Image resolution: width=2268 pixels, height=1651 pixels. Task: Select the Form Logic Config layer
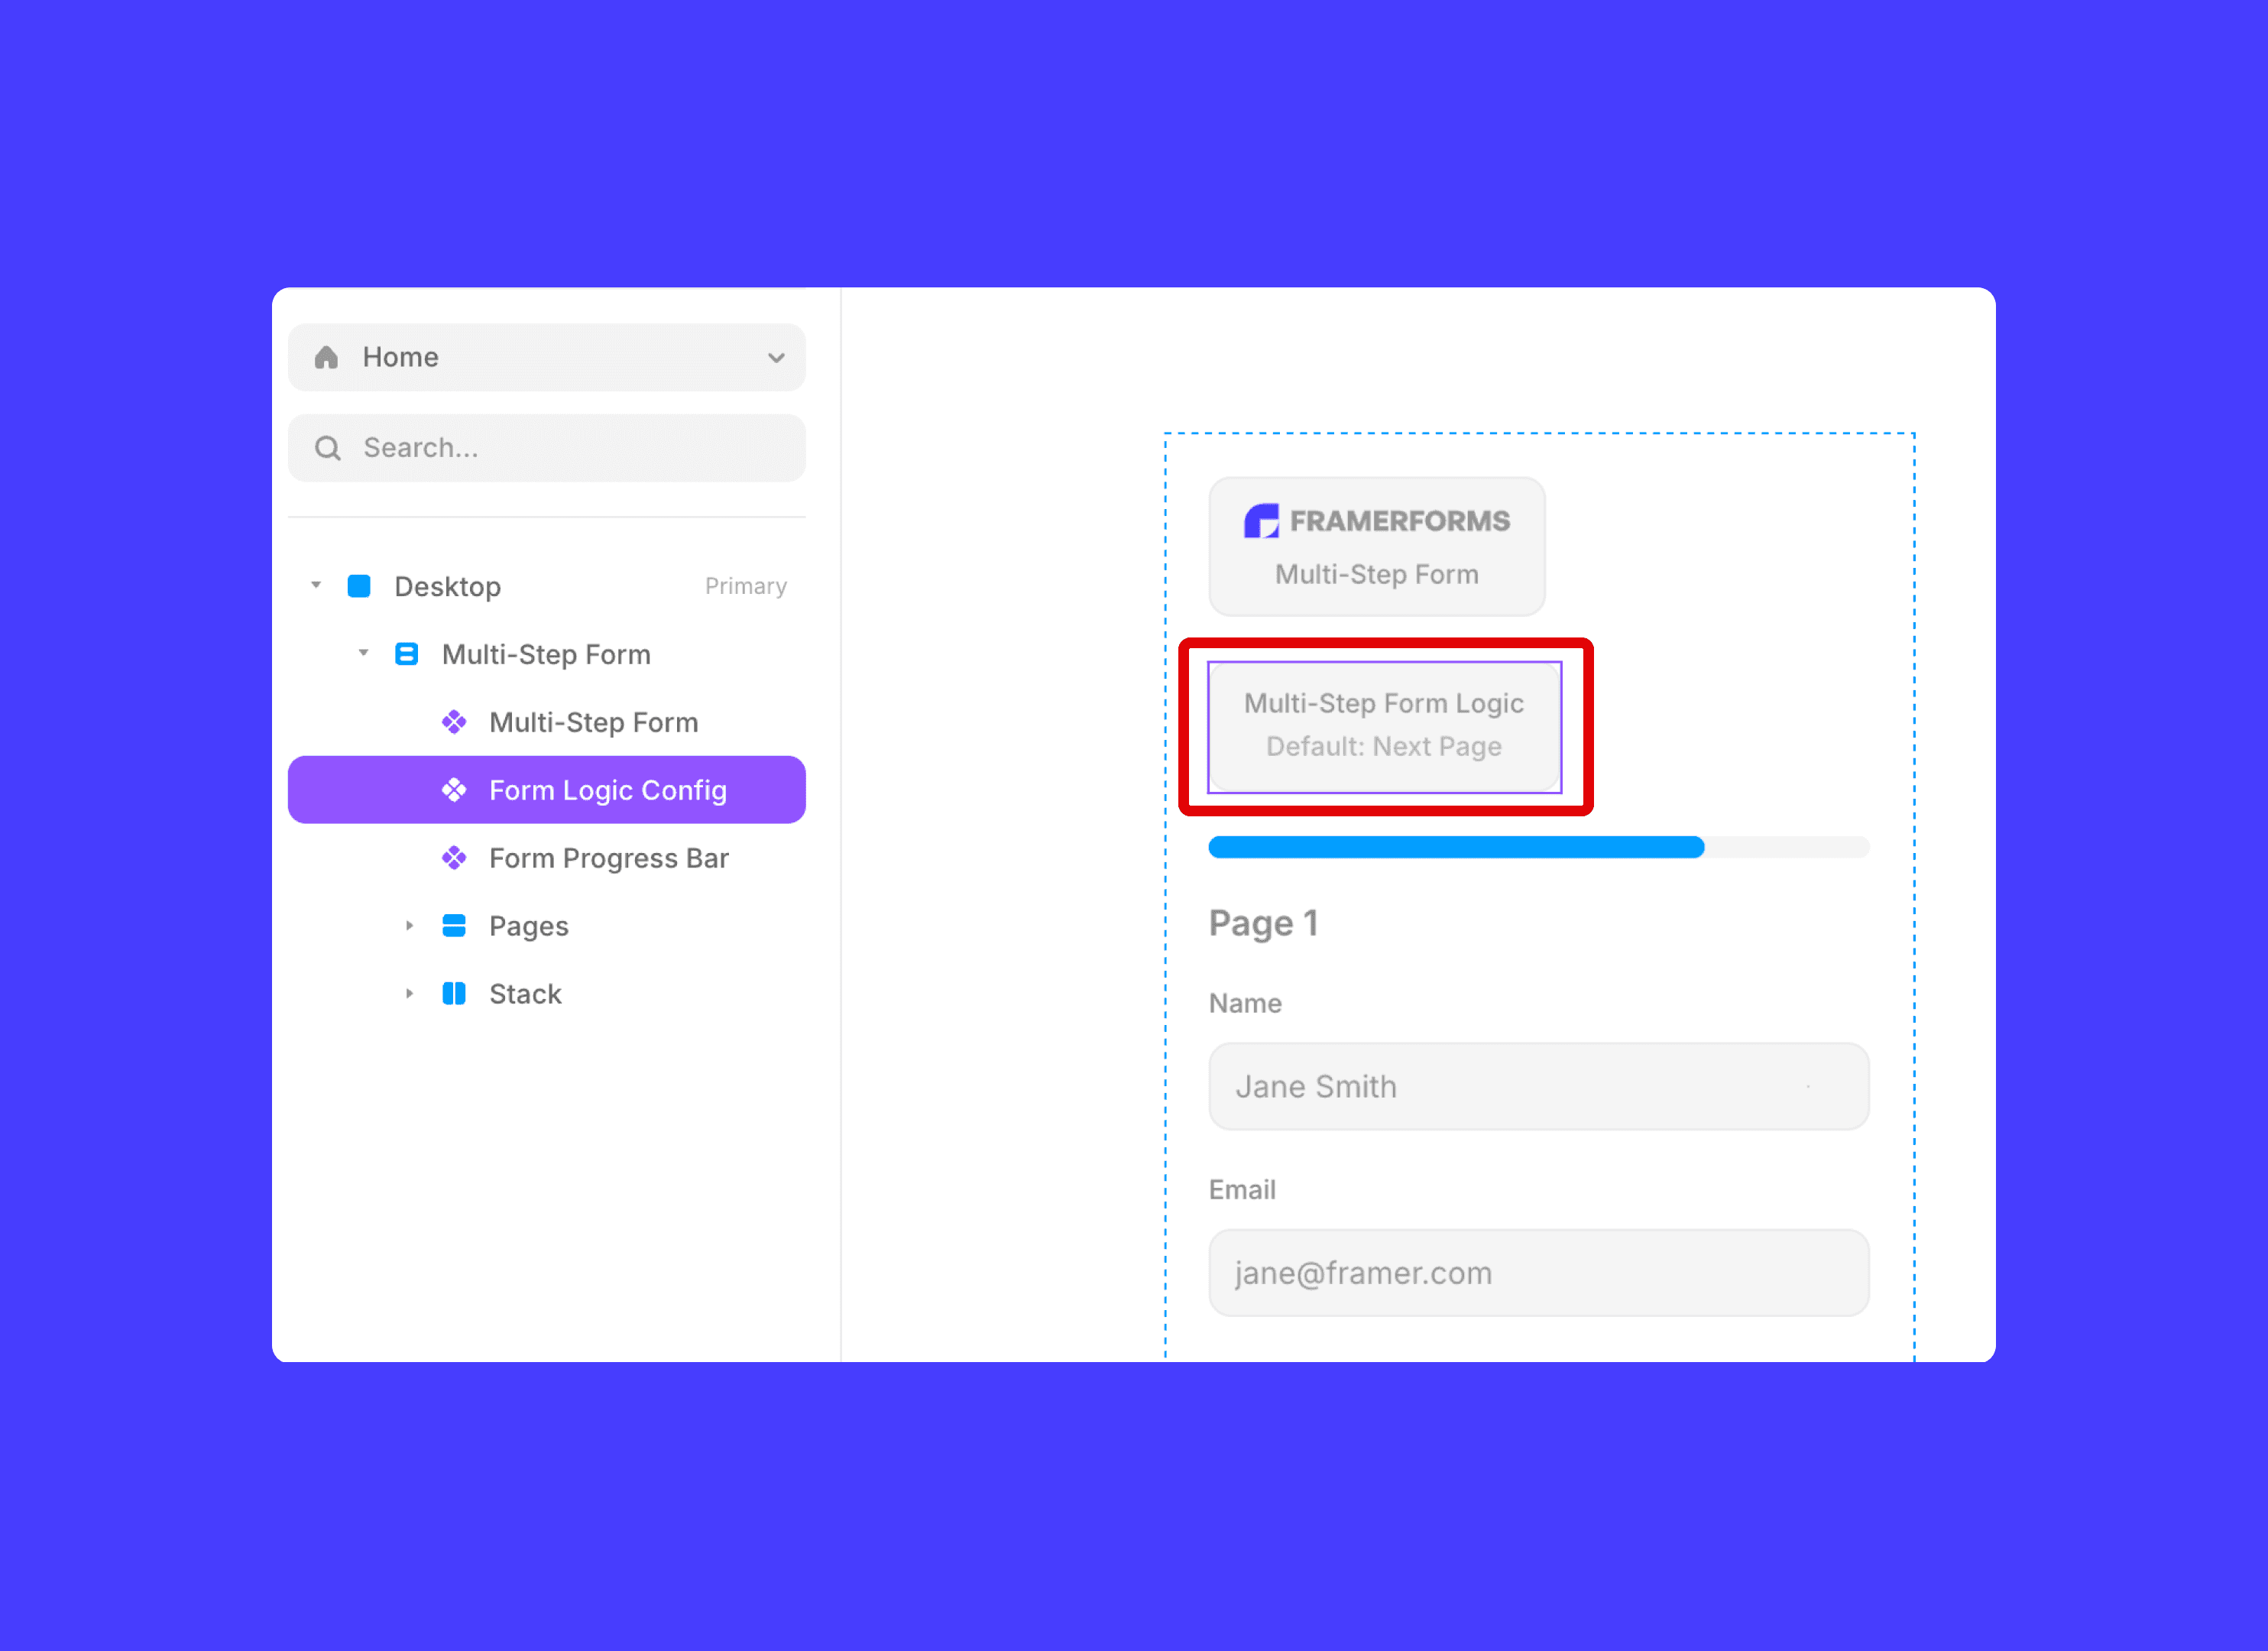click(x=607, y=790)
